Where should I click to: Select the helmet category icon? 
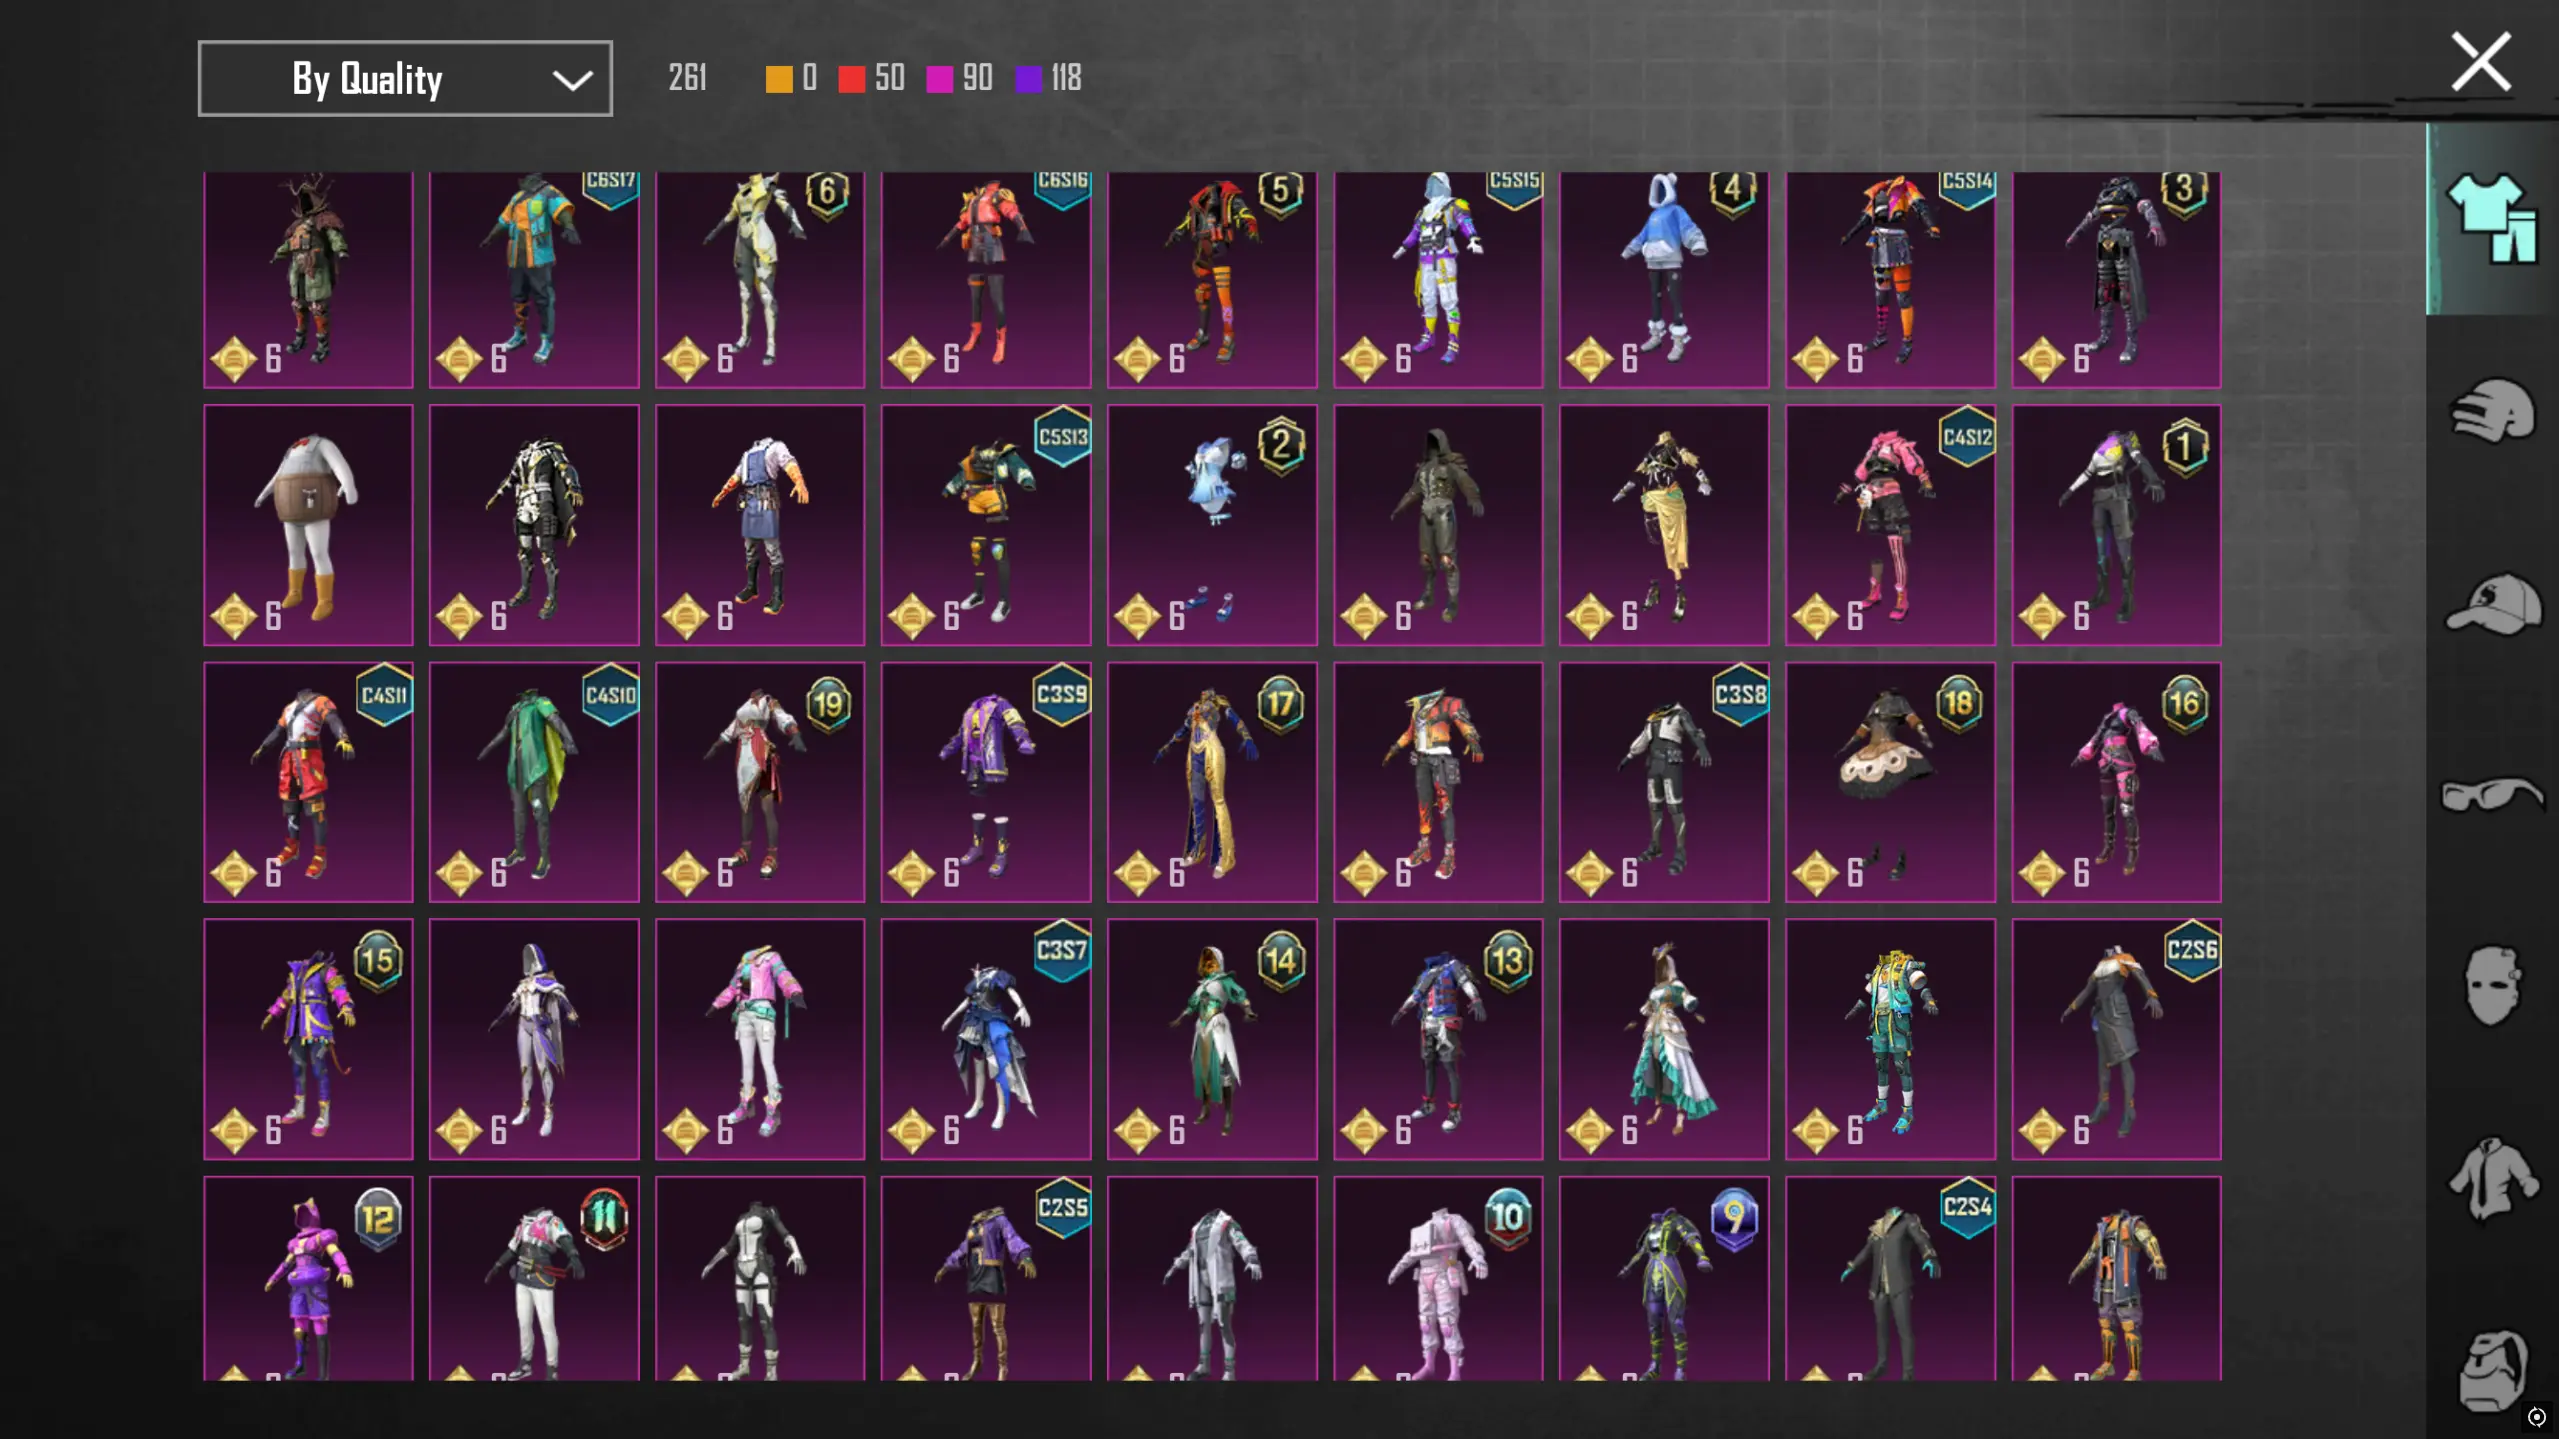coord(2492,410)
